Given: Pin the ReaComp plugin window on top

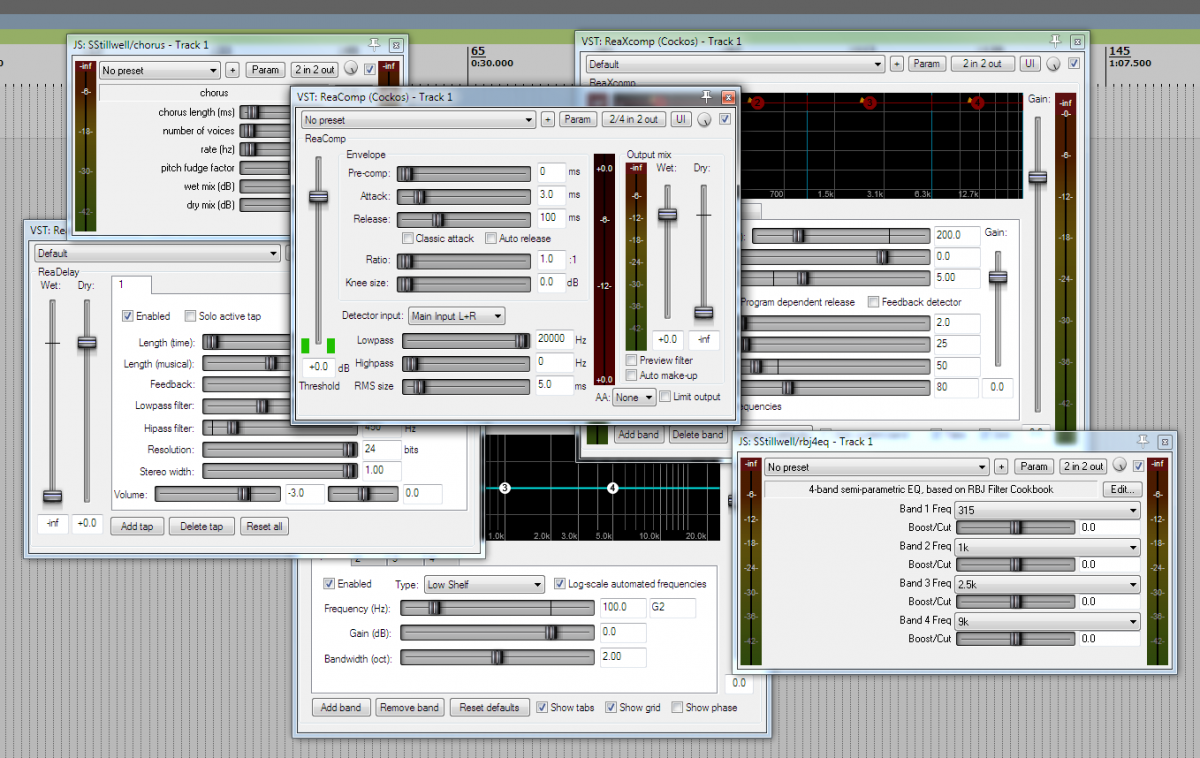Looking at the screenshot, I should 707,97.
